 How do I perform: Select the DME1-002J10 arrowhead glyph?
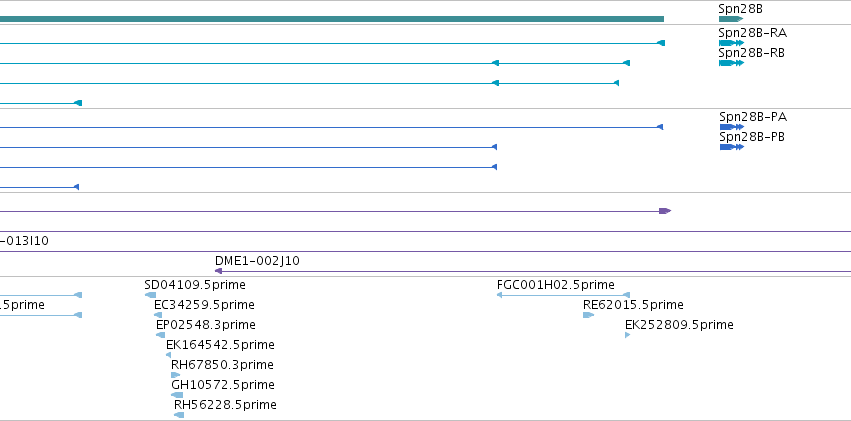point(219,271)
